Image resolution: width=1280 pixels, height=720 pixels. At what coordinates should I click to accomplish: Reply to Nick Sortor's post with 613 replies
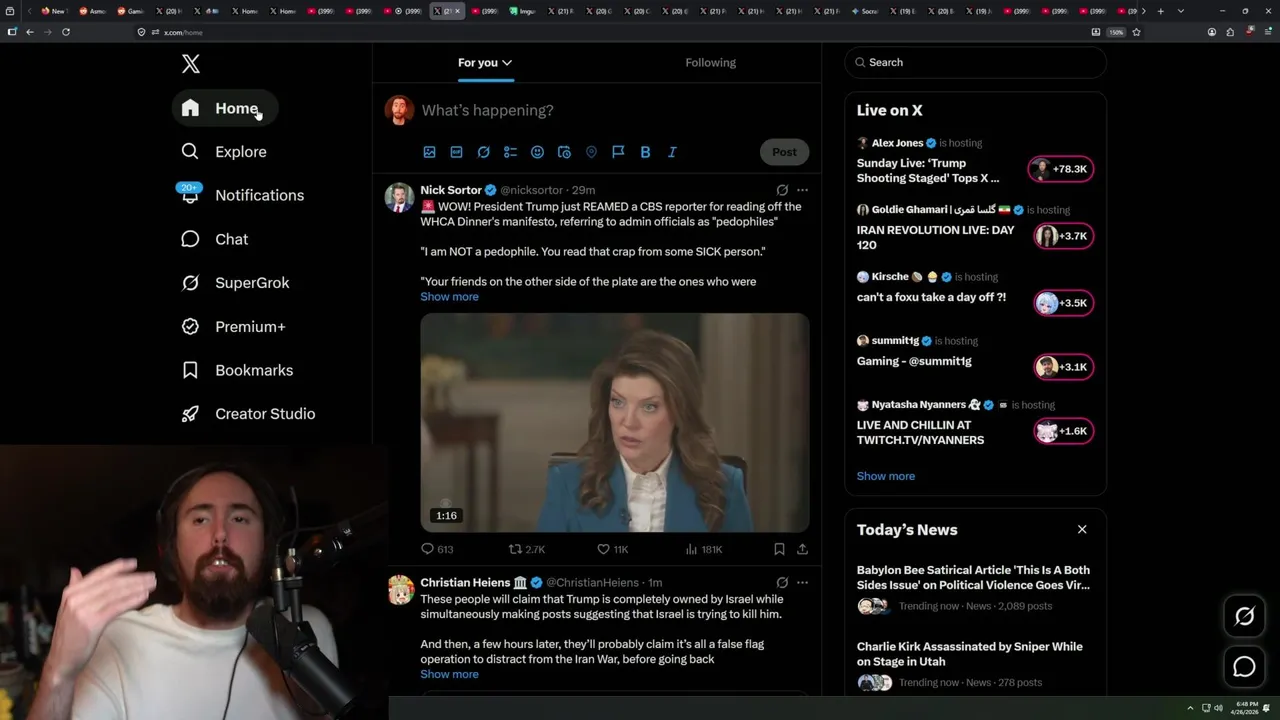[437, 549]
